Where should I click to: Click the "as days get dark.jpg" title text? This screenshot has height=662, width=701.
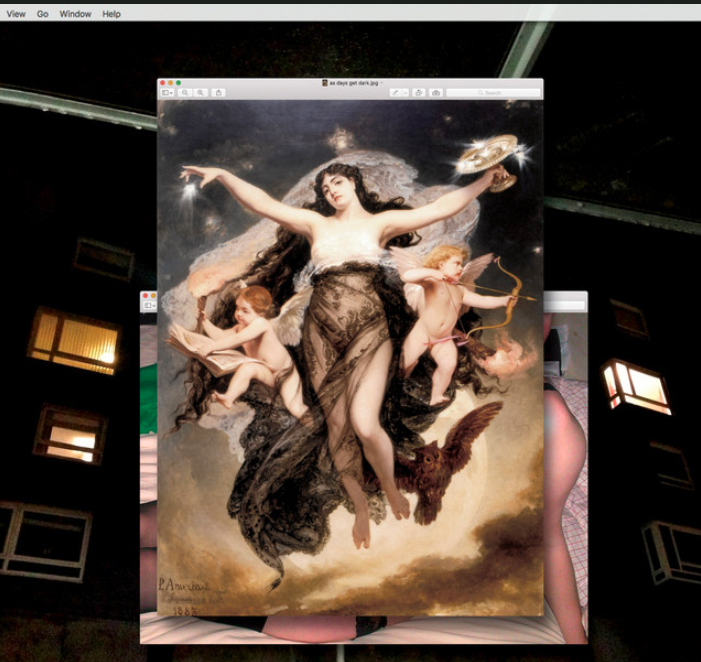click(x=352, y=83)
